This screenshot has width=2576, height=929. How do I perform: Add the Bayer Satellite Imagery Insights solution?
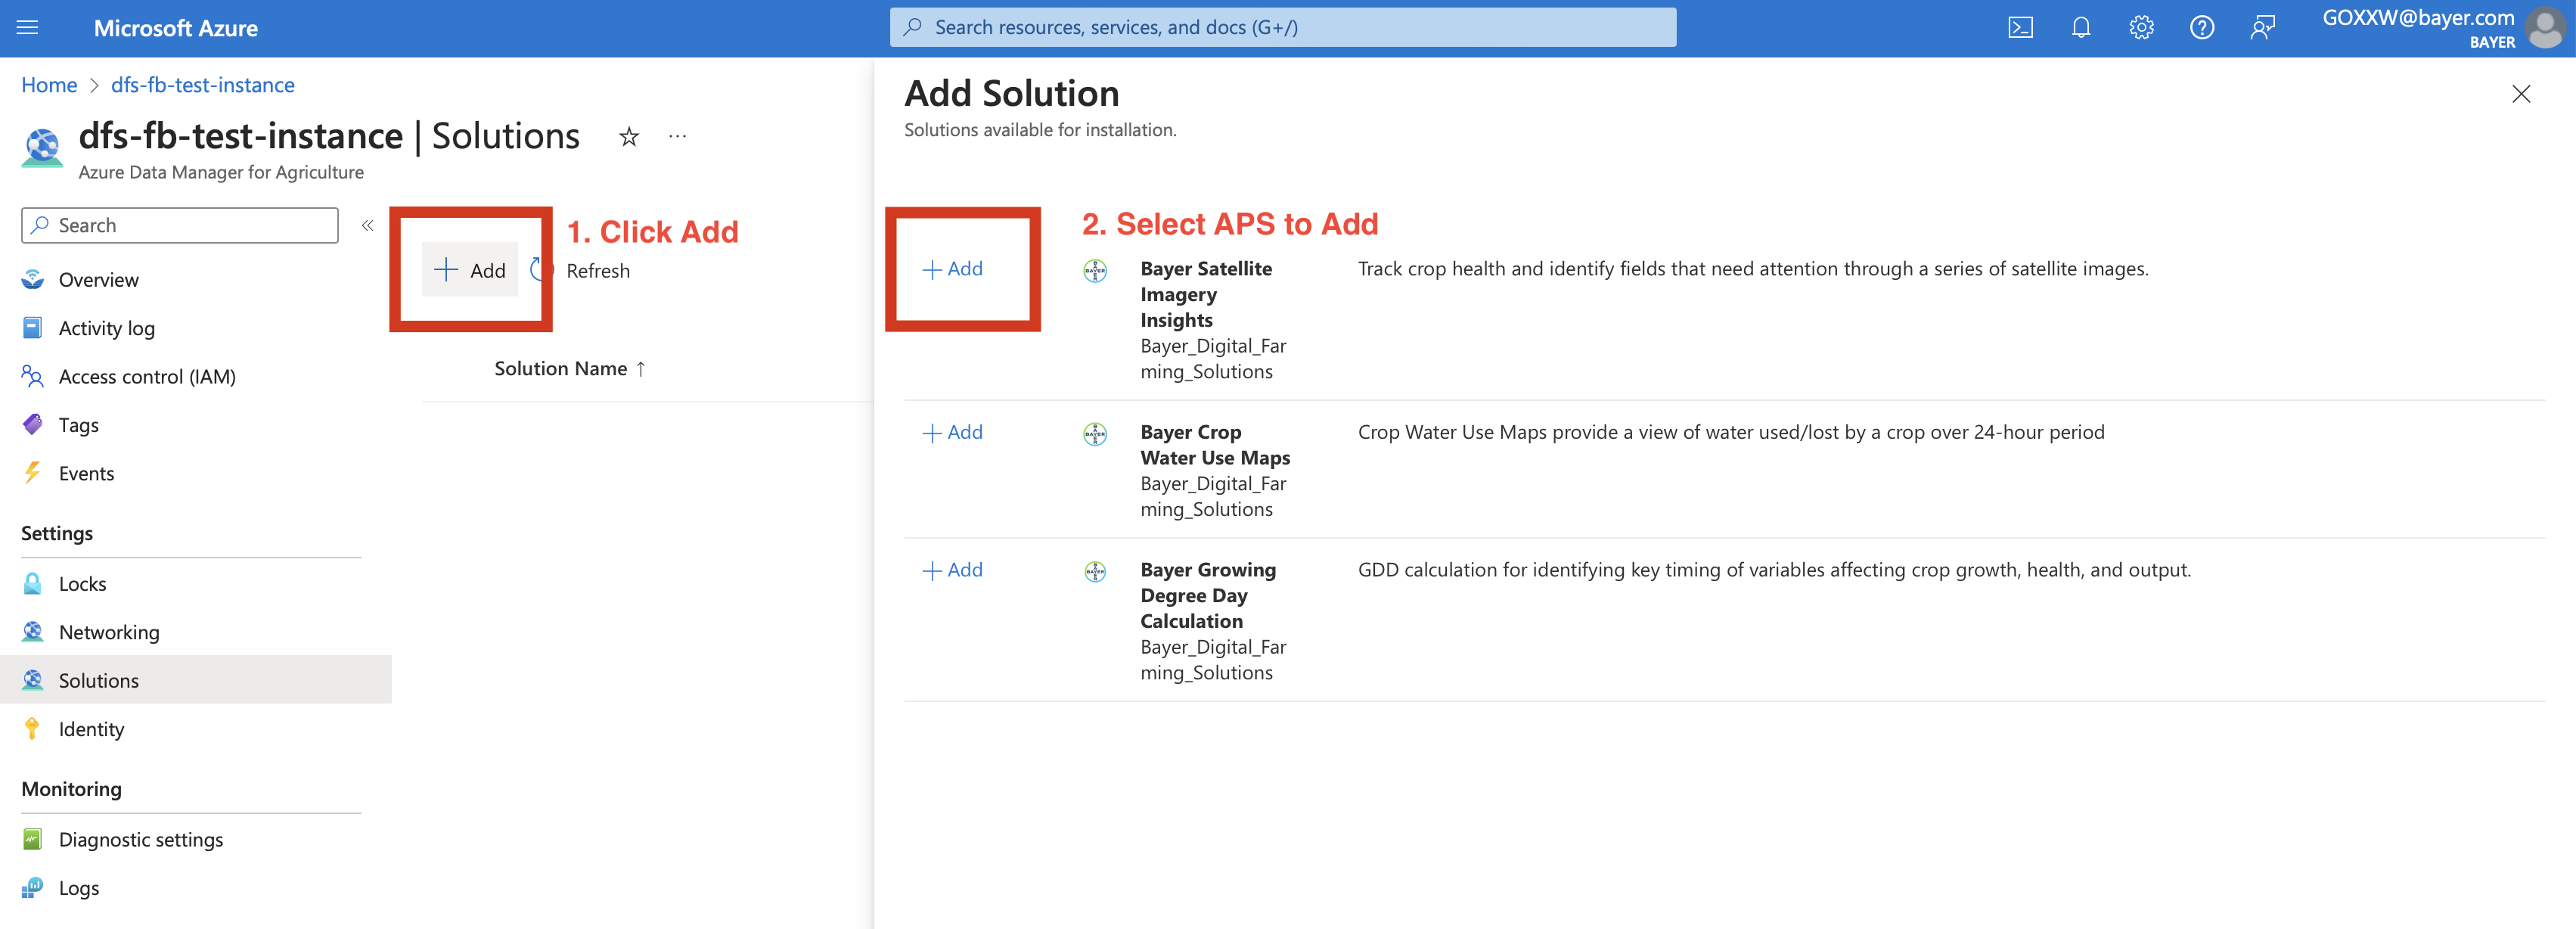click(x=952, y=269)
